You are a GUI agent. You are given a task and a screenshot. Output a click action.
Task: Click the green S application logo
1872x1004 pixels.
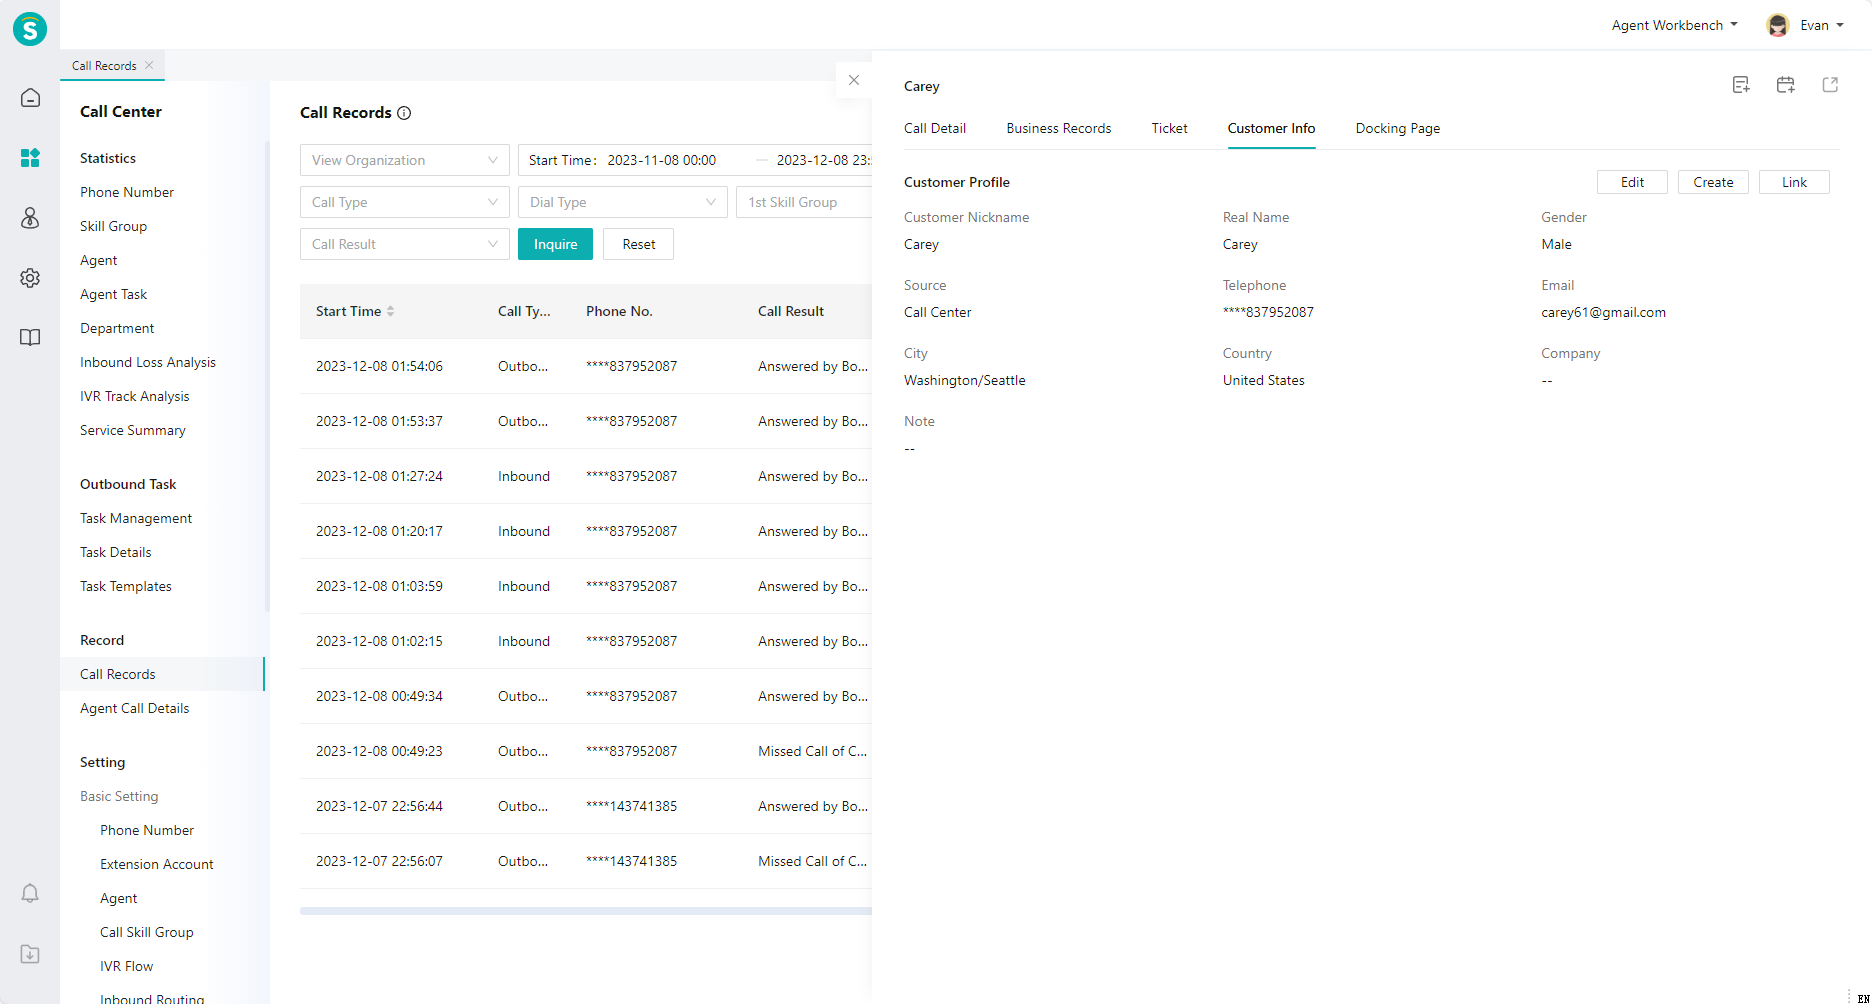tap(30, 29)
